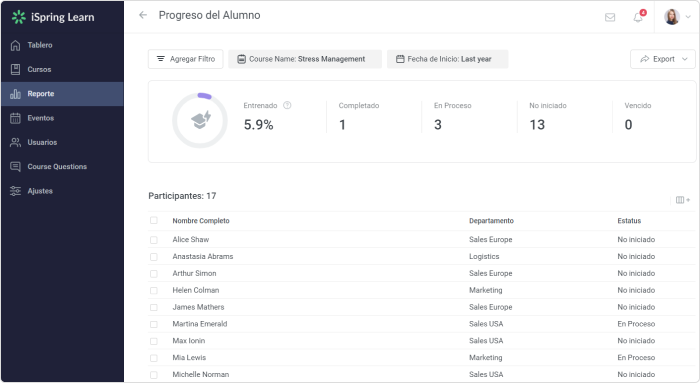Check the box for Helen Colman

(x=154, y=291)
